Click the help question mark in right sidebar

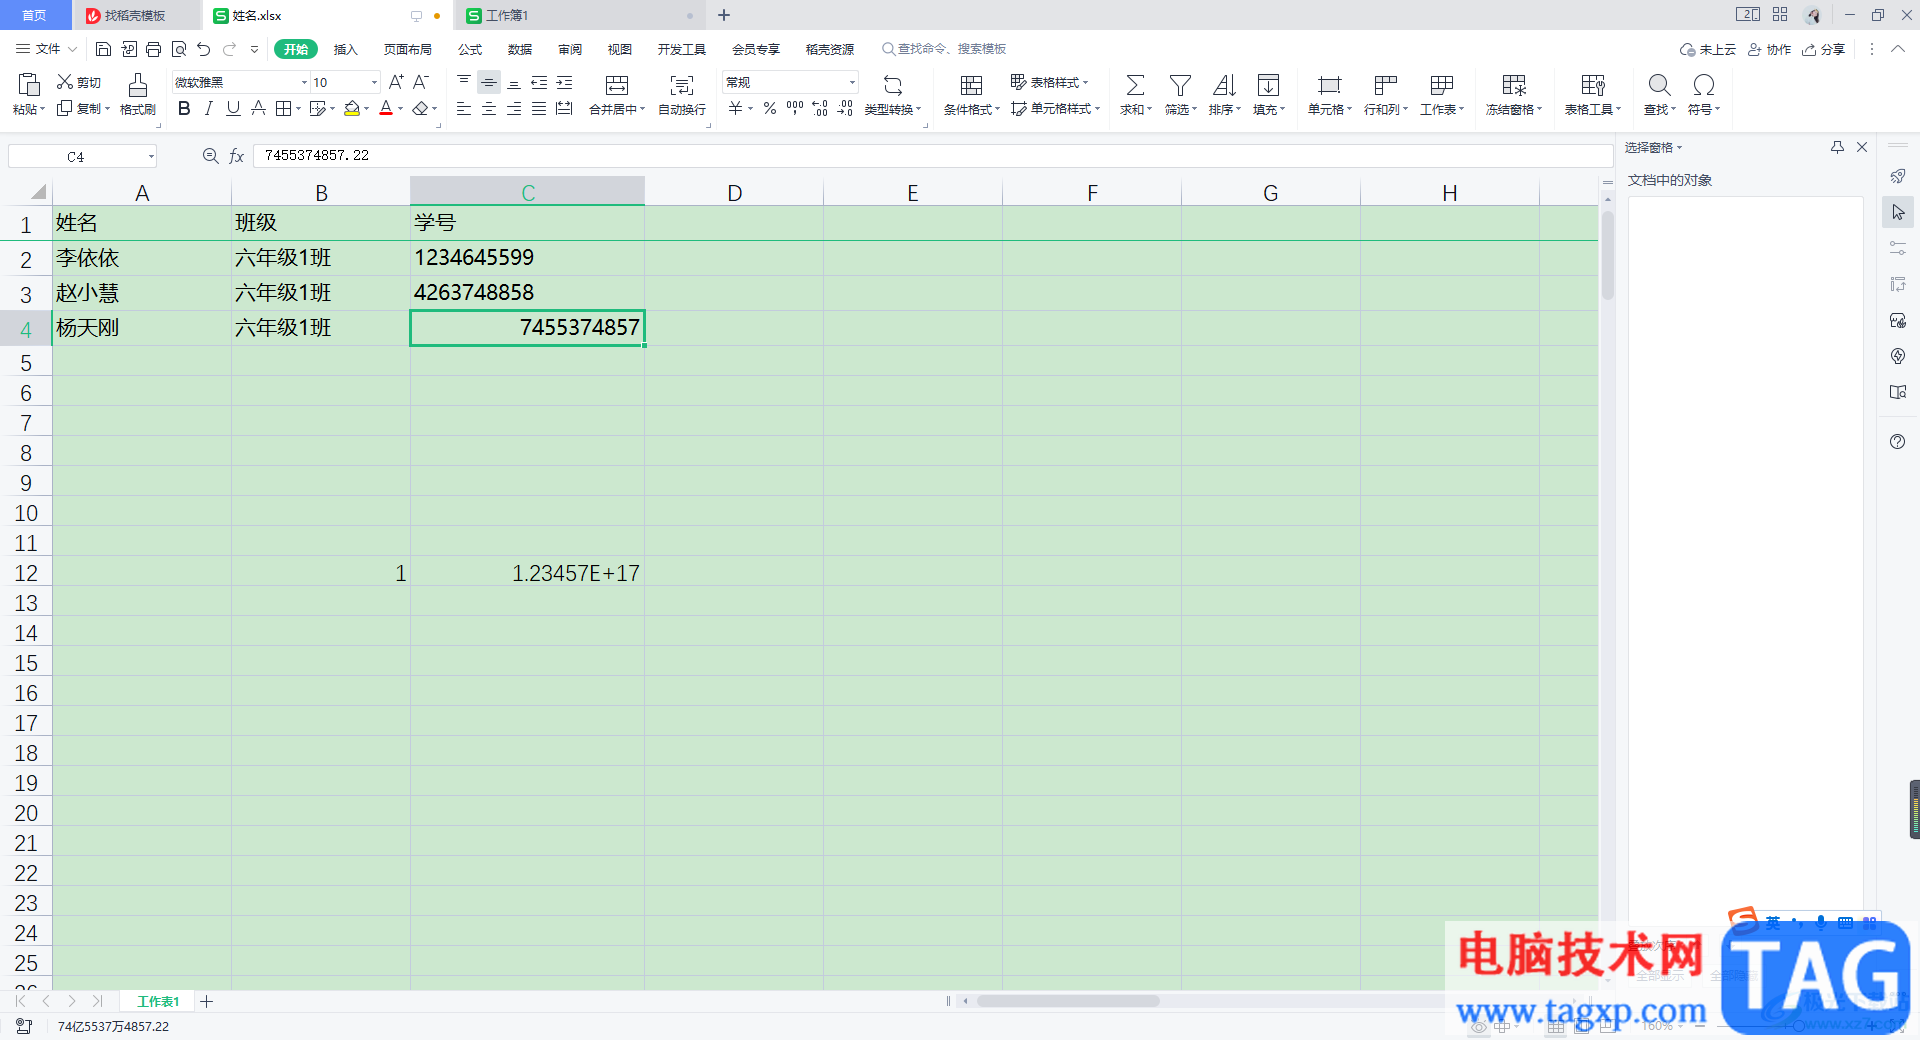coord(1898,442)
